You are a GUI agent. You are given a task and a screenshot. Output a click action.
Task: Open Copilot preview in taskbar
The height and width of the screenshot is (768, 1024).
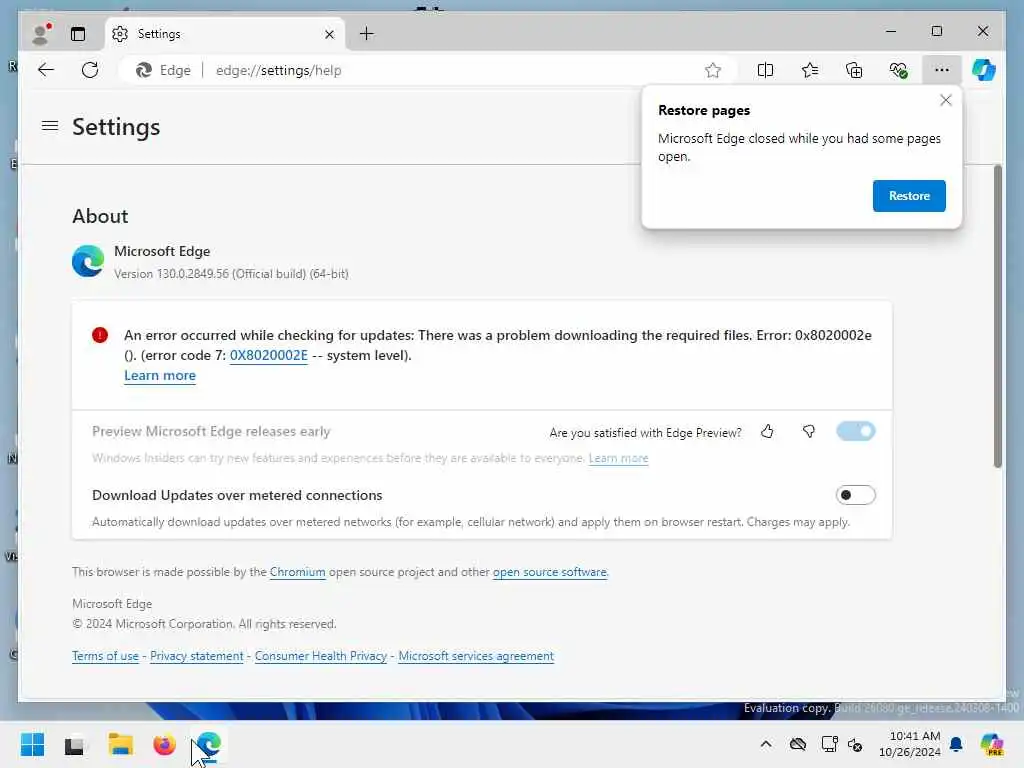pos(991,744)
